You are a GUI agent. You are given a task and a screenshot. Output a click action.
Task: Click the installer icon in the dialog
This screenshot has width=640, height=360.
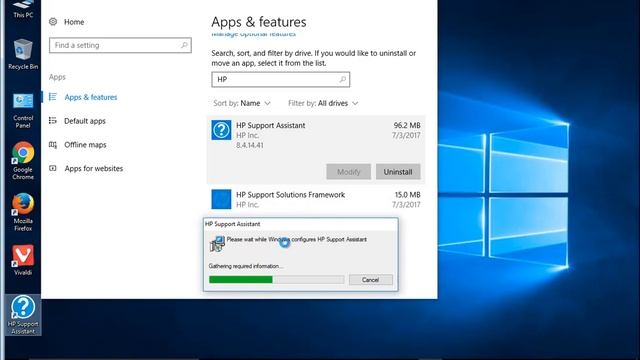(x=217, y=244)
